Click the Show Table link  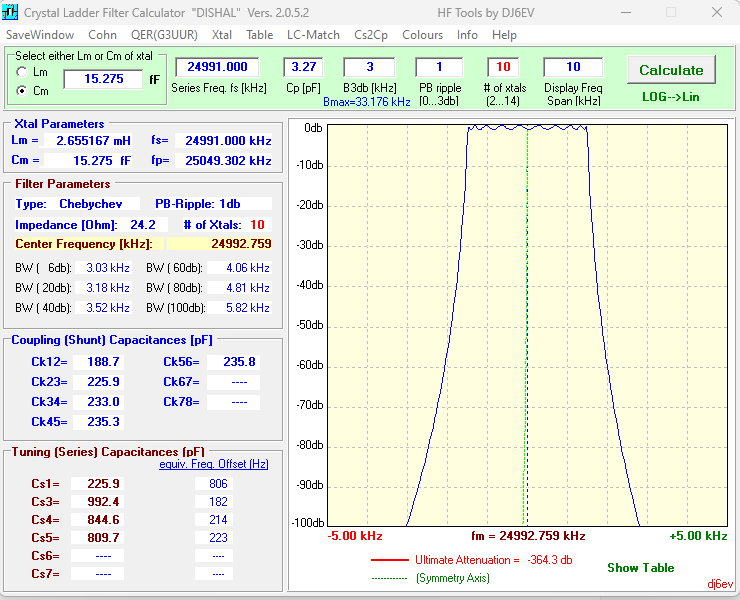point(640,568)
